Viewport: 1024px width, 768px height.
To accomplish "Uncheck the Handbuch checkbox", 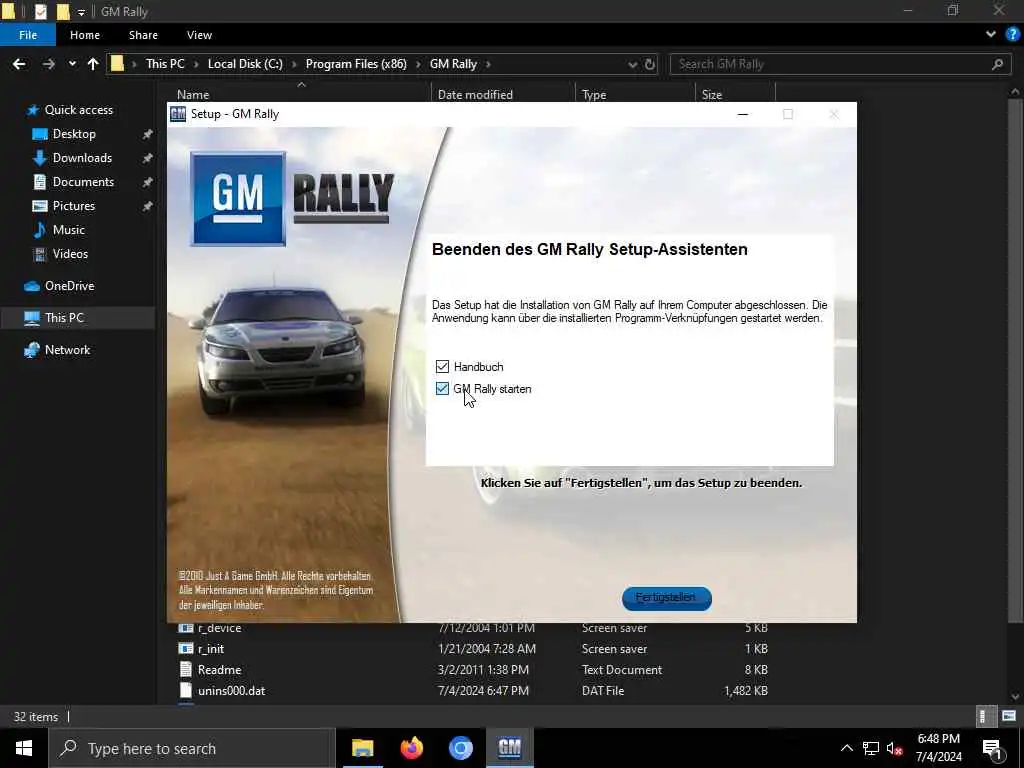I will coord(442,366).
